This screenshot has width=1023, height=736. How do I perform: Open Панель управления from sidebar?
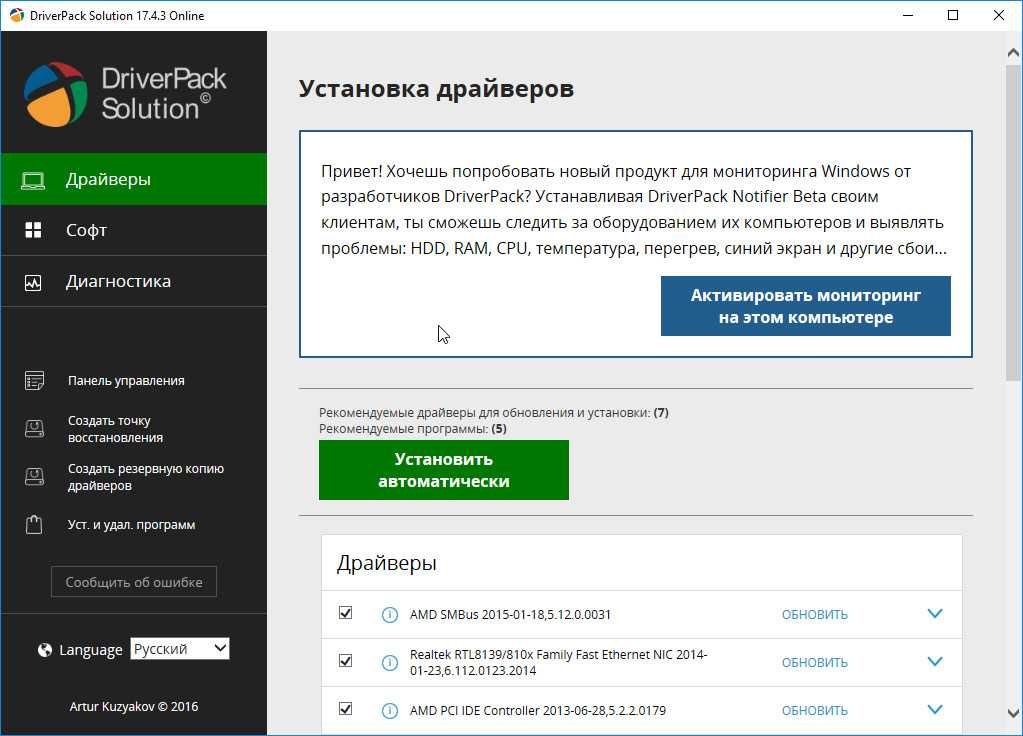[126, 380]
